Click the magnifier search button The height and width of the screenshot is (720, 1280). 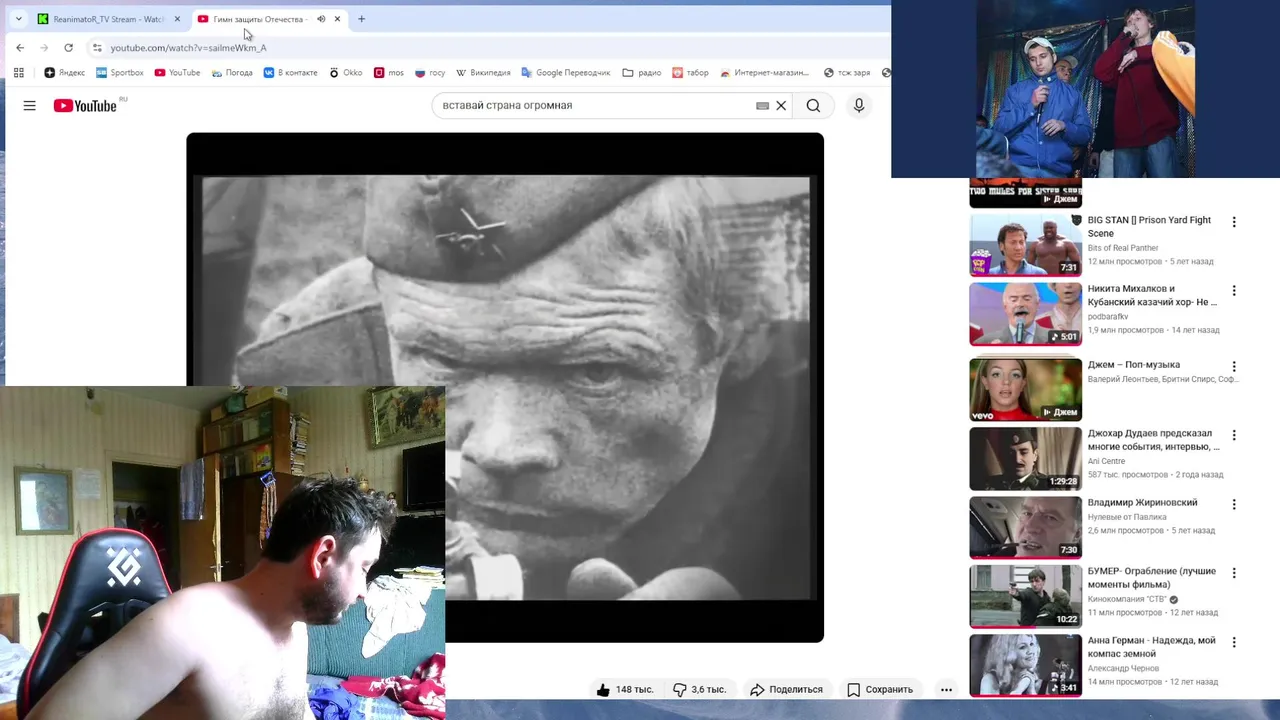tap(813, 105)
